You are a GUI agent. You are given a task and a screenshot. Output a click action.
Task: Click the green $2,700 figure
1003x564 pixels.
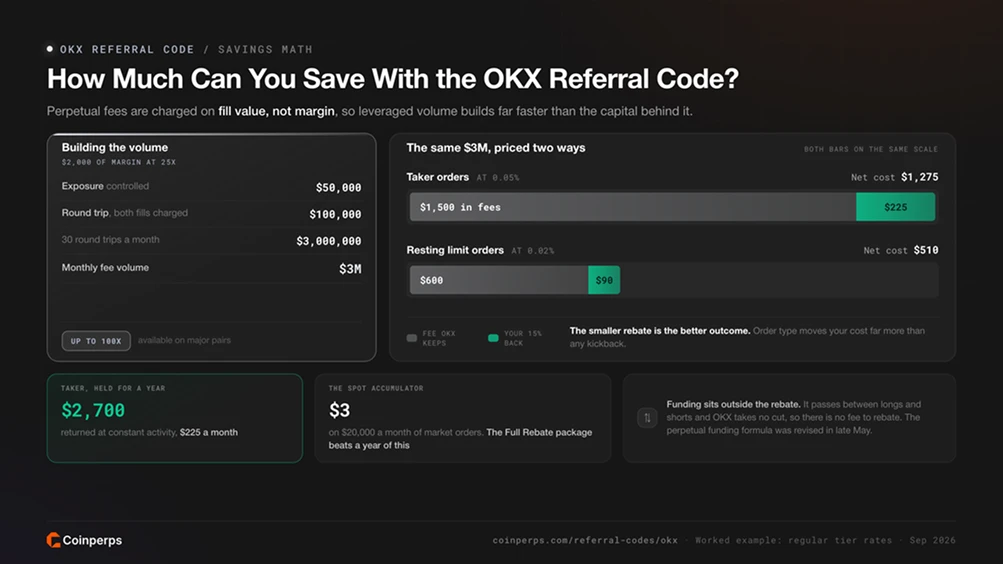click(93, 410)
